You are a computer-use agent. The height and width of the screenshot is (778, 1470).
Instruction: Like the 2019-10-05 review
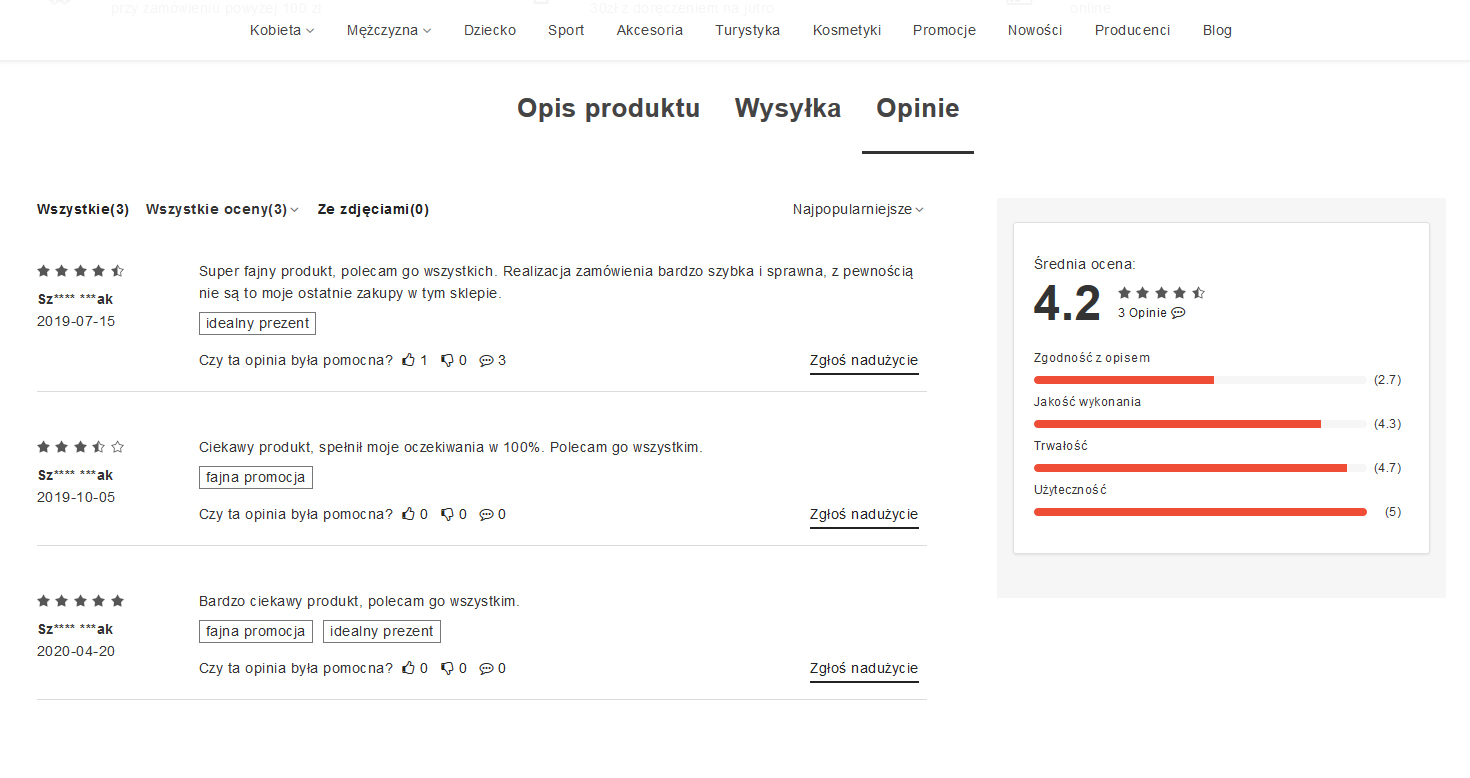point(409,514)
